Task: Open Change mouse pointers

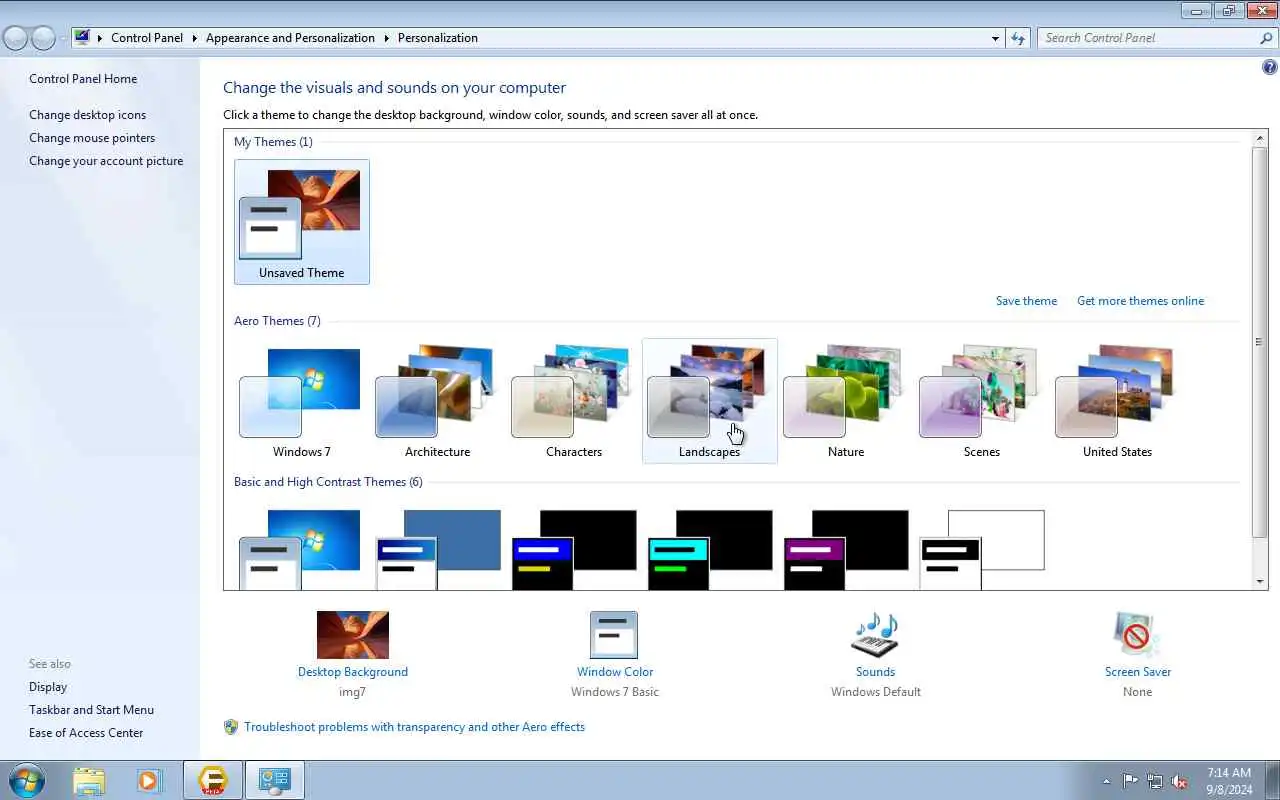Action: click(x=92, y=138)
